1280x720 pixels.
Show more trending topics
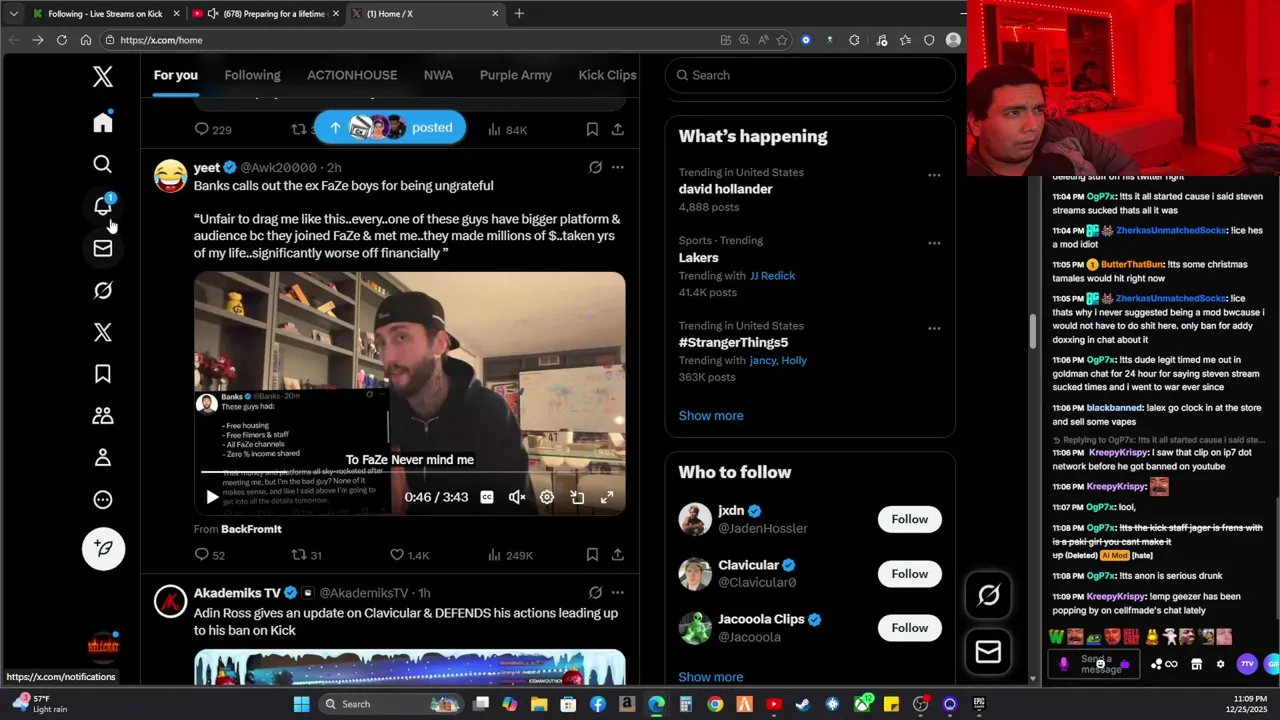click(711, 416)
